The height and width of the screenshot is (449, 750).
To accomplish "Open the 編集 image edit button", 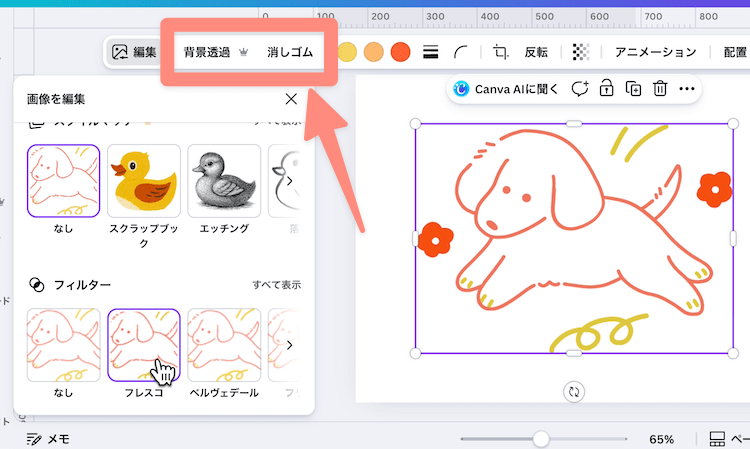I will pos(134,52).
